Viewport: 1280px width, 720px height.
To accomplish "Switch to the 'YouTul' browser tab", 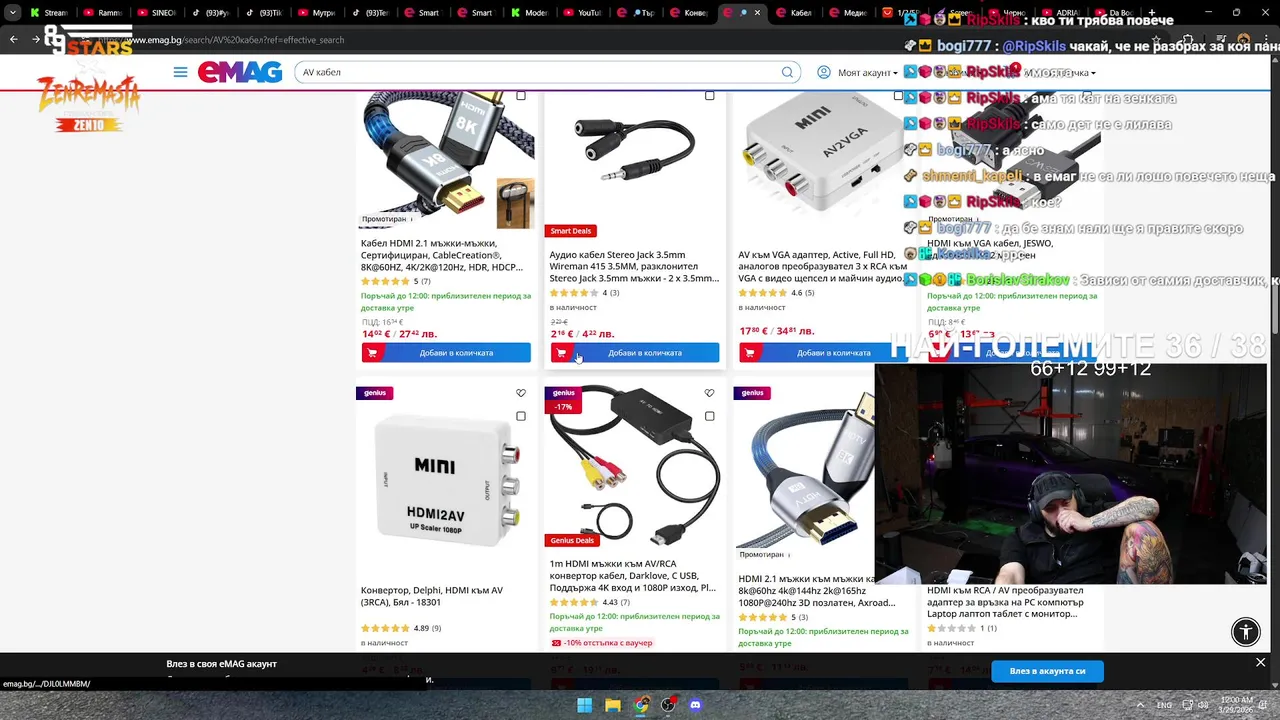I will (x=583, y=13).
